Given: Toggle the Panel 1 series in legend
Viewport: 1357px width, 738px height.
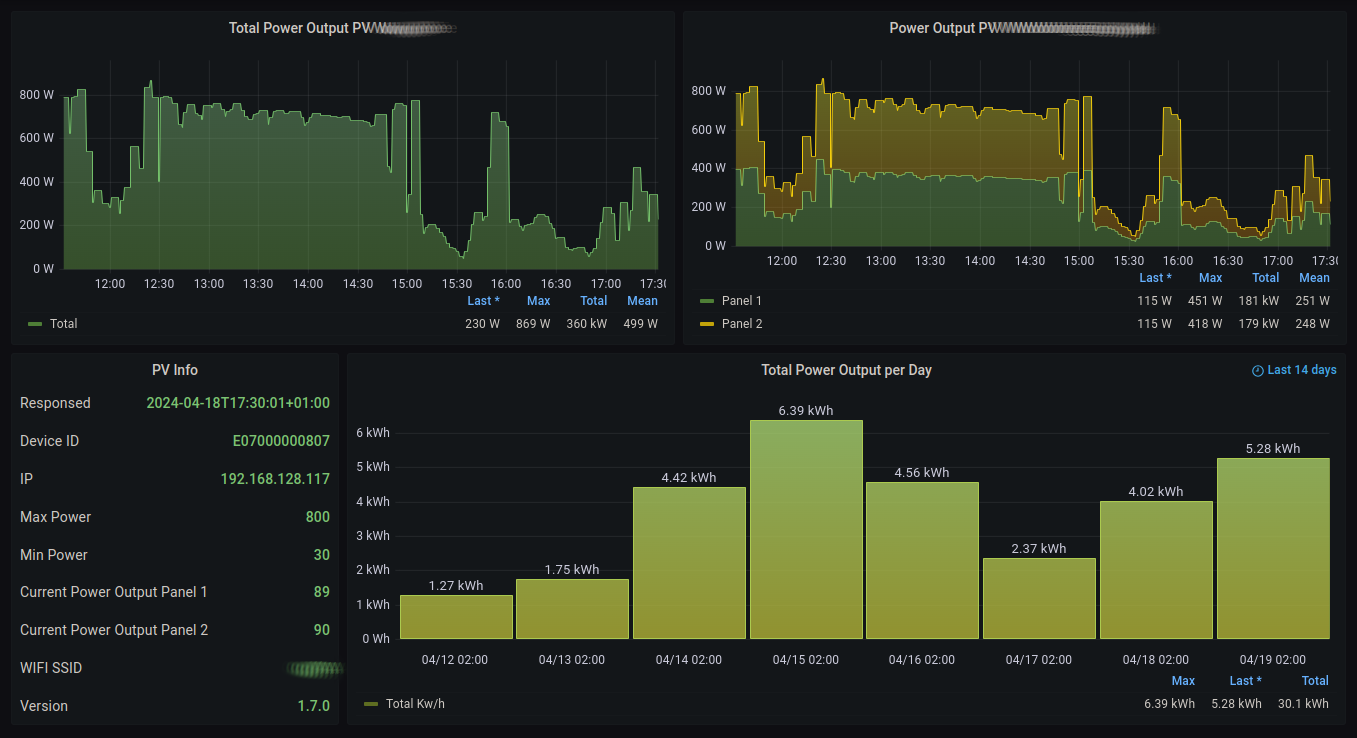Looking at the screenshot, I should (741, 301).
